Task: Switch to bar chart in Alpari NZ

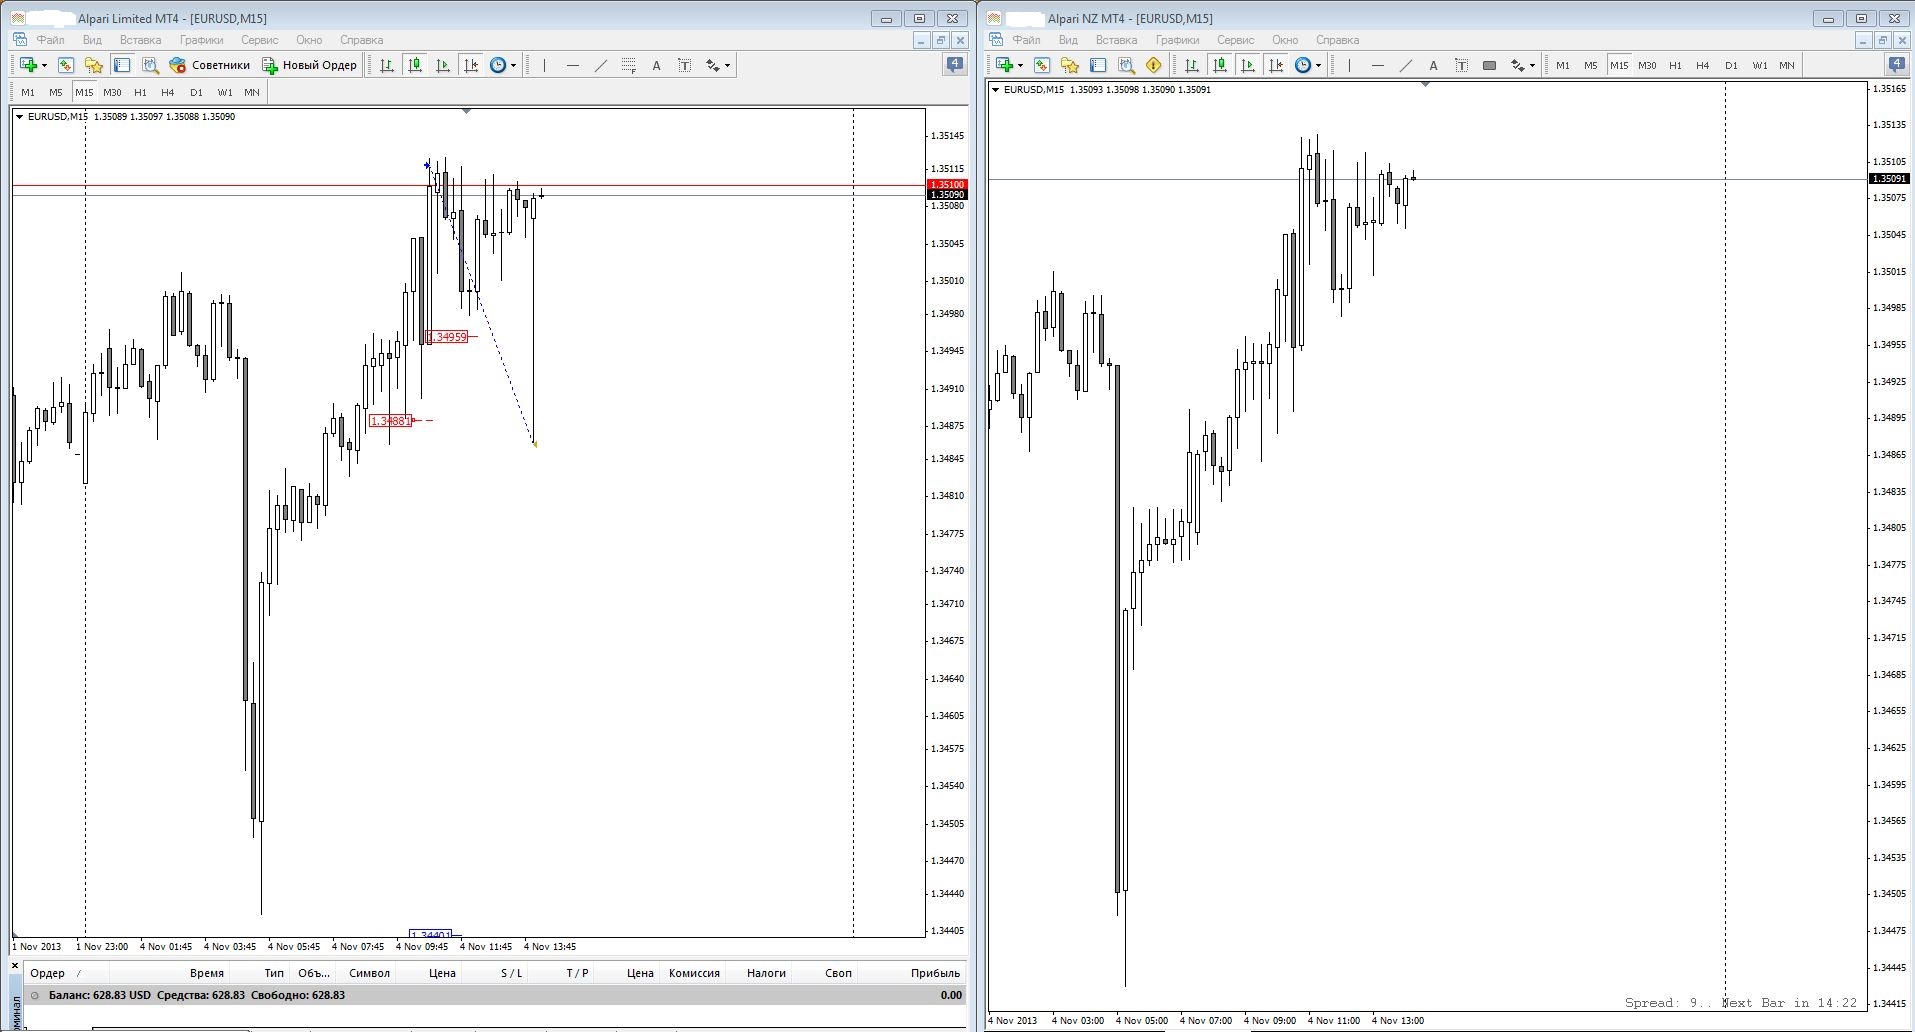Action: 1192,65
